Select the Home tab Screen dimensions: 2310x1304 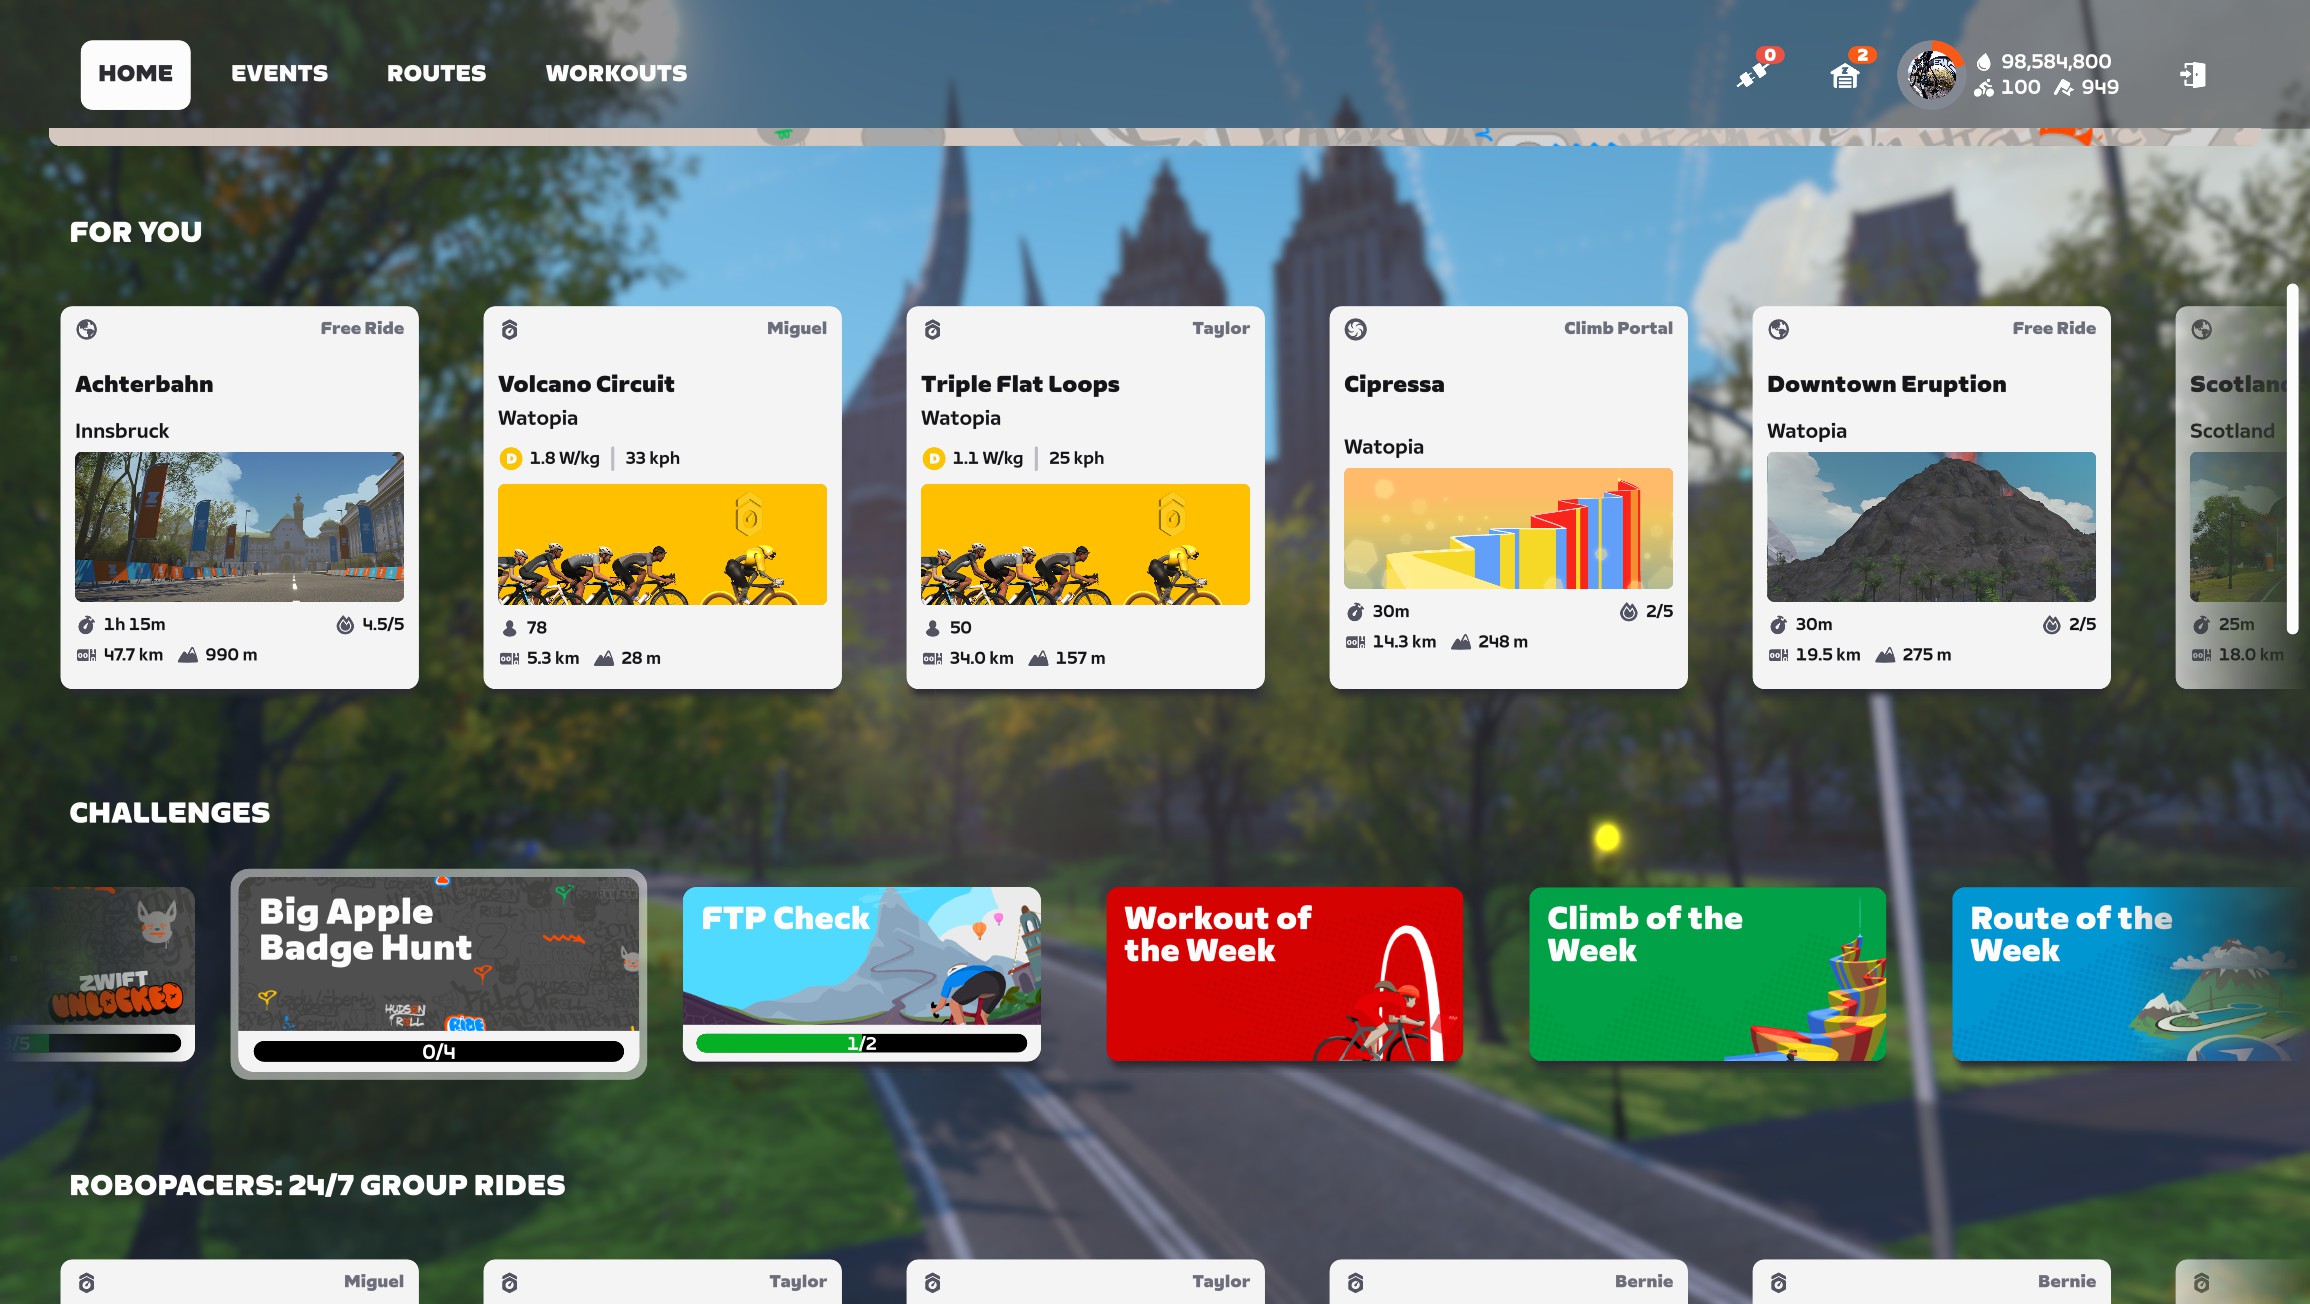click(x=136, y=74)
